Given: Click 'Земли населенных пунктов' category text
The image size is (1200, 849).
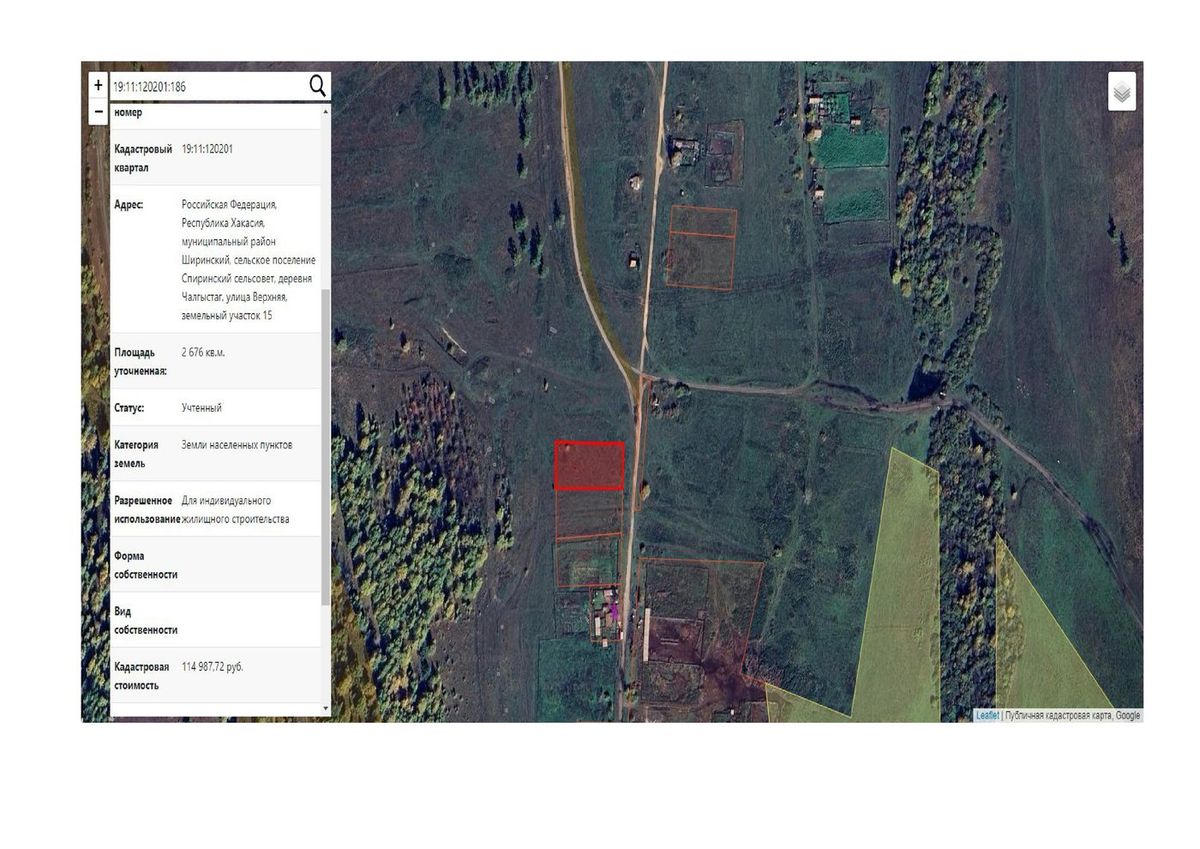Looking at the screenshot, I should coord(237,445).
